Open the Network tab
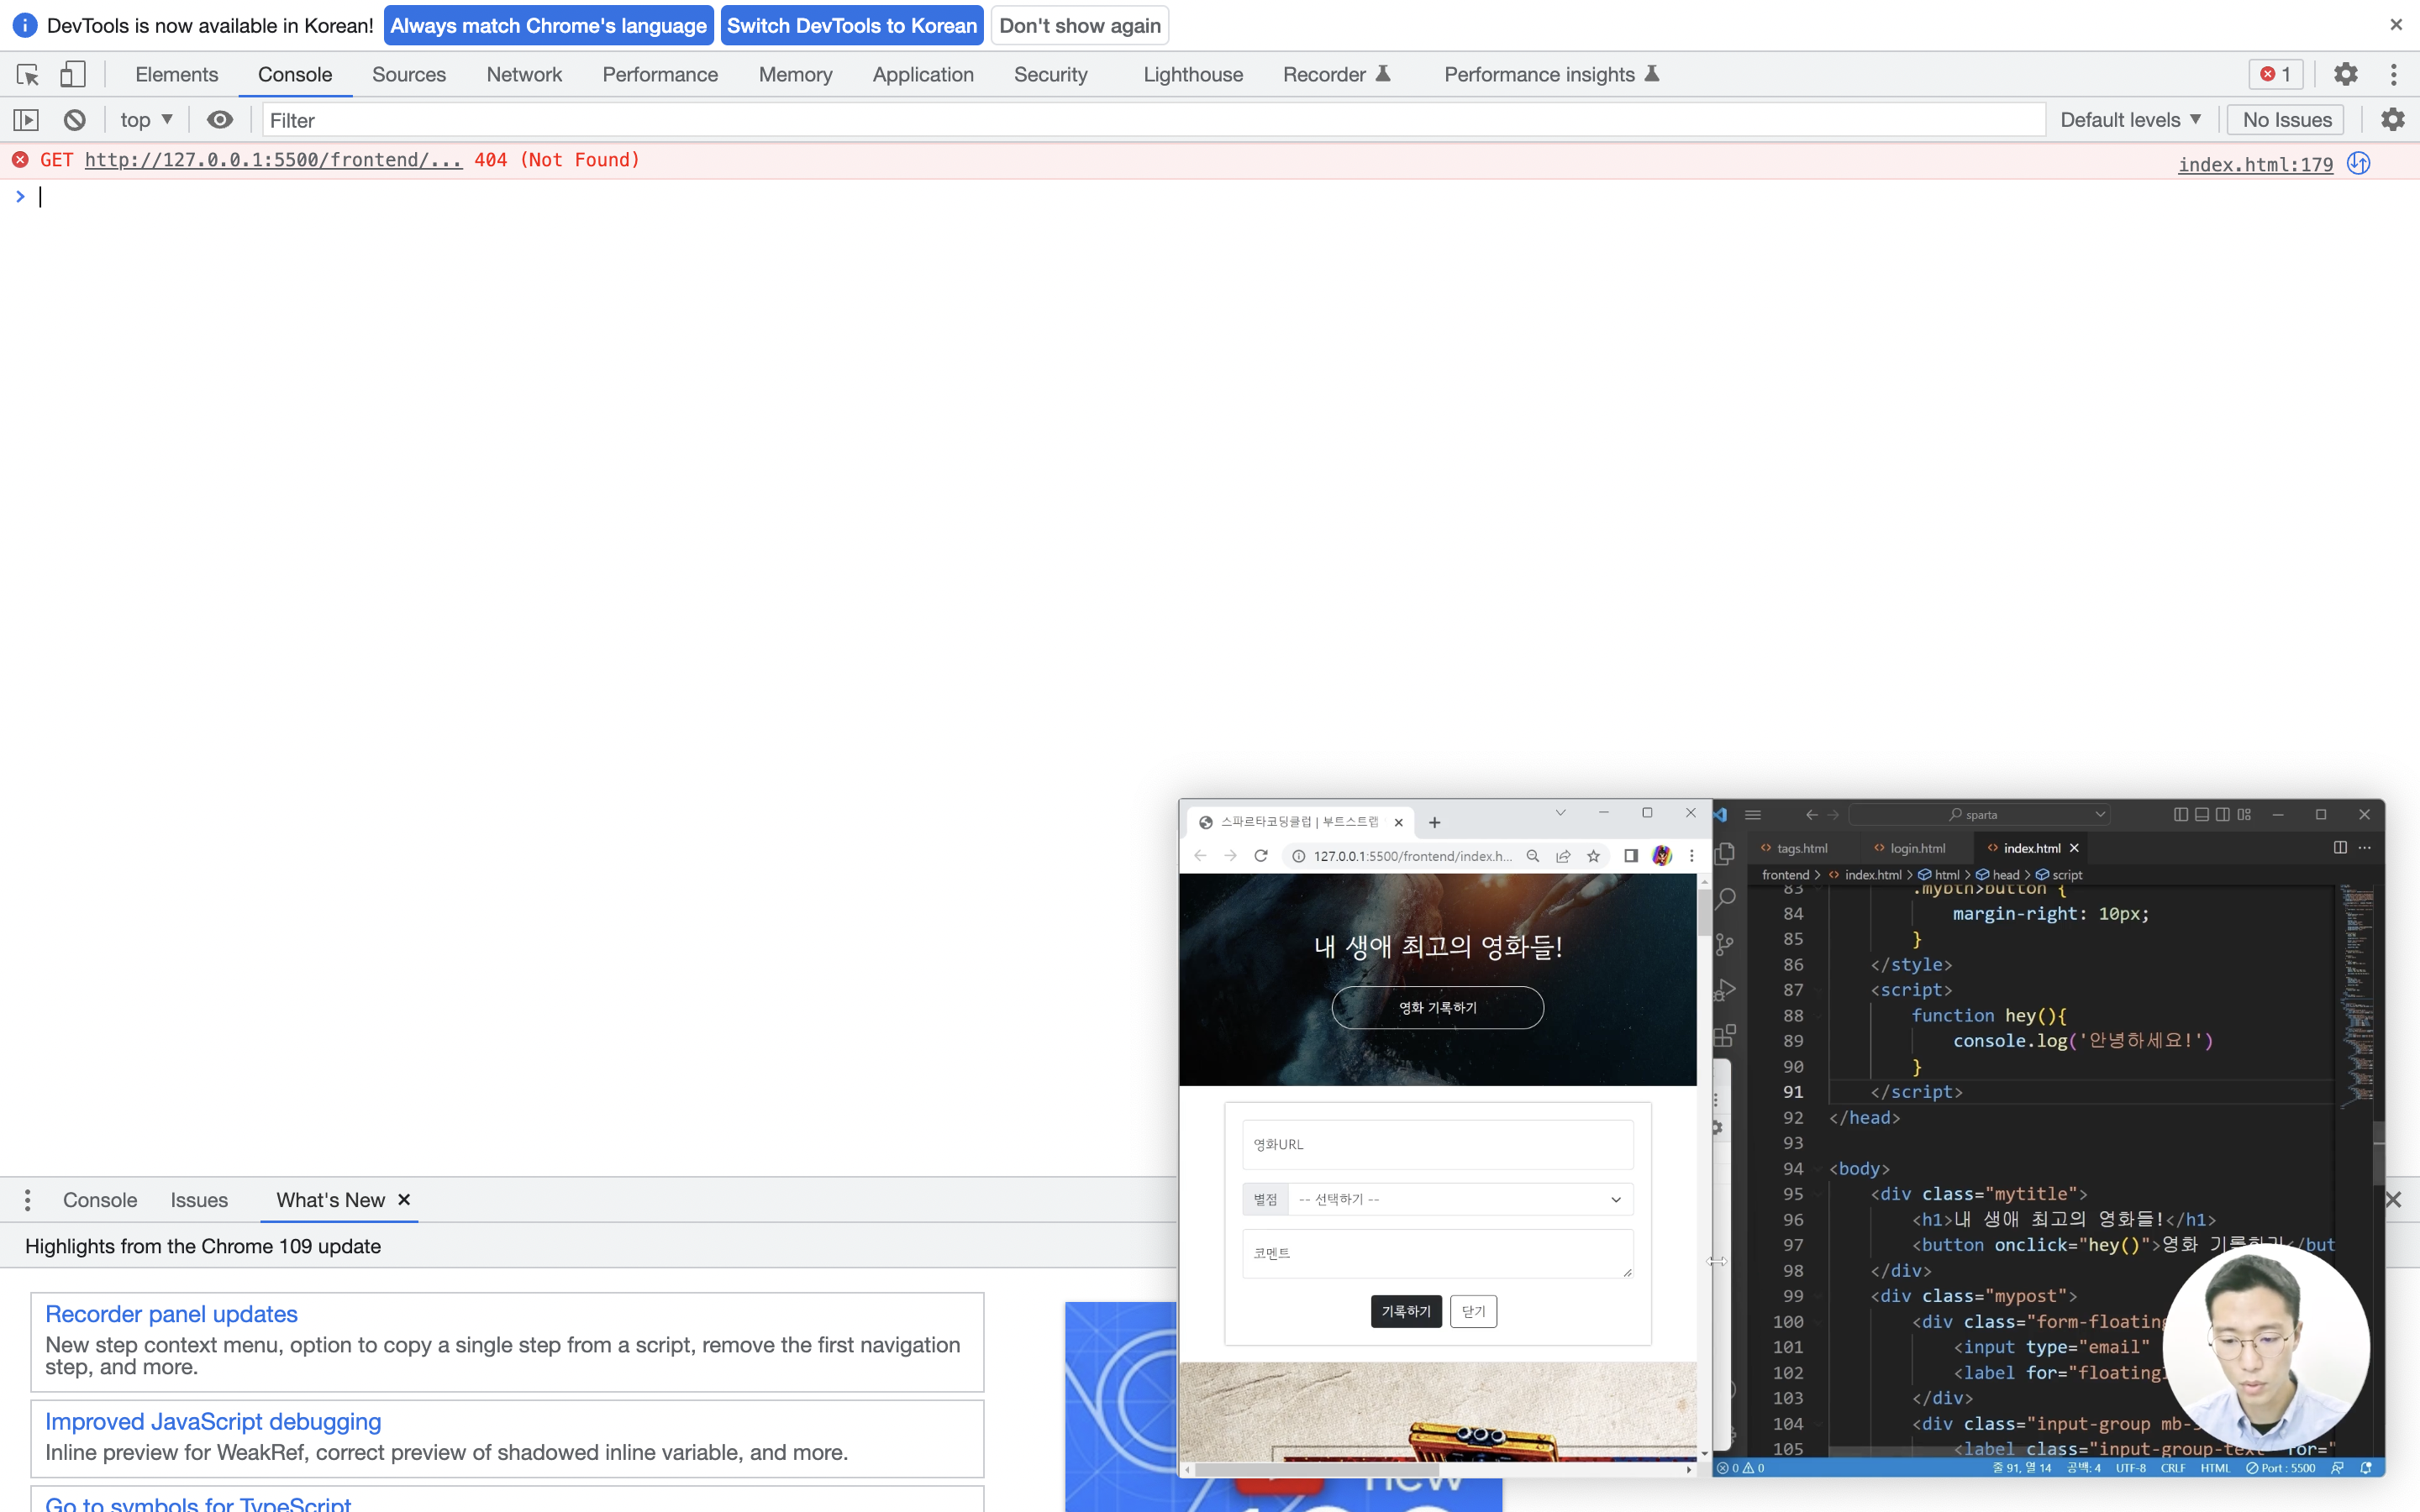Screen dimensions: 2420x1512 pyautogui.click(x=525, y=75)
